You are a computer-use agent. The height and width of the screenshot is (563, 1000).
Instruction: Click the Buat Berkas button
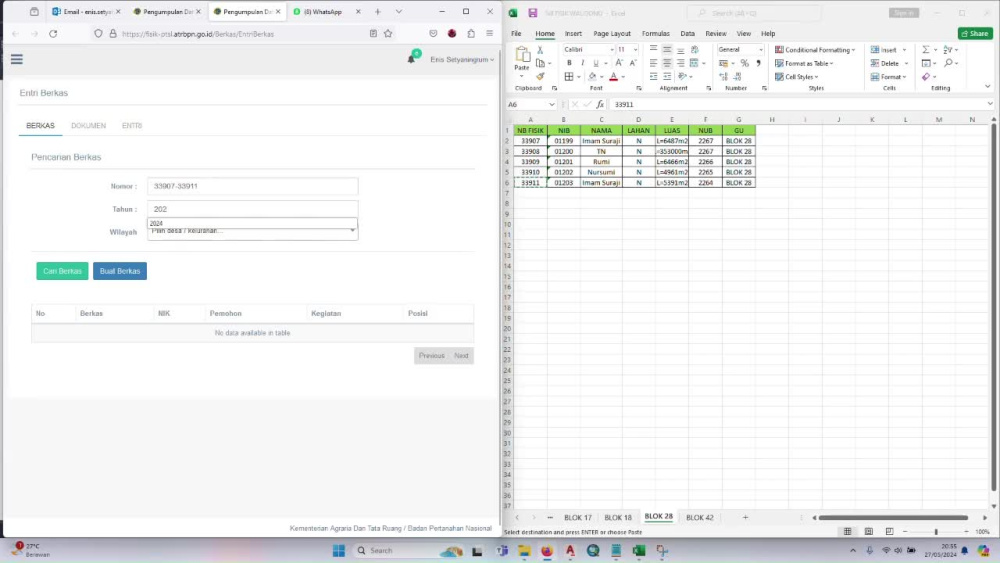pos(120,271)
